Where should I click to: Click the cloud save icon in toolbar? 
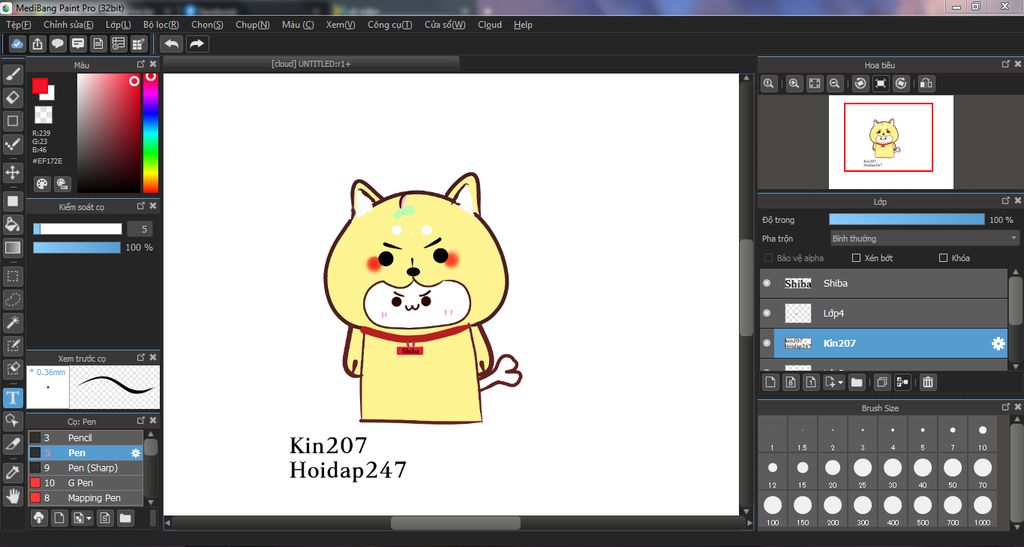click(17, 44)
